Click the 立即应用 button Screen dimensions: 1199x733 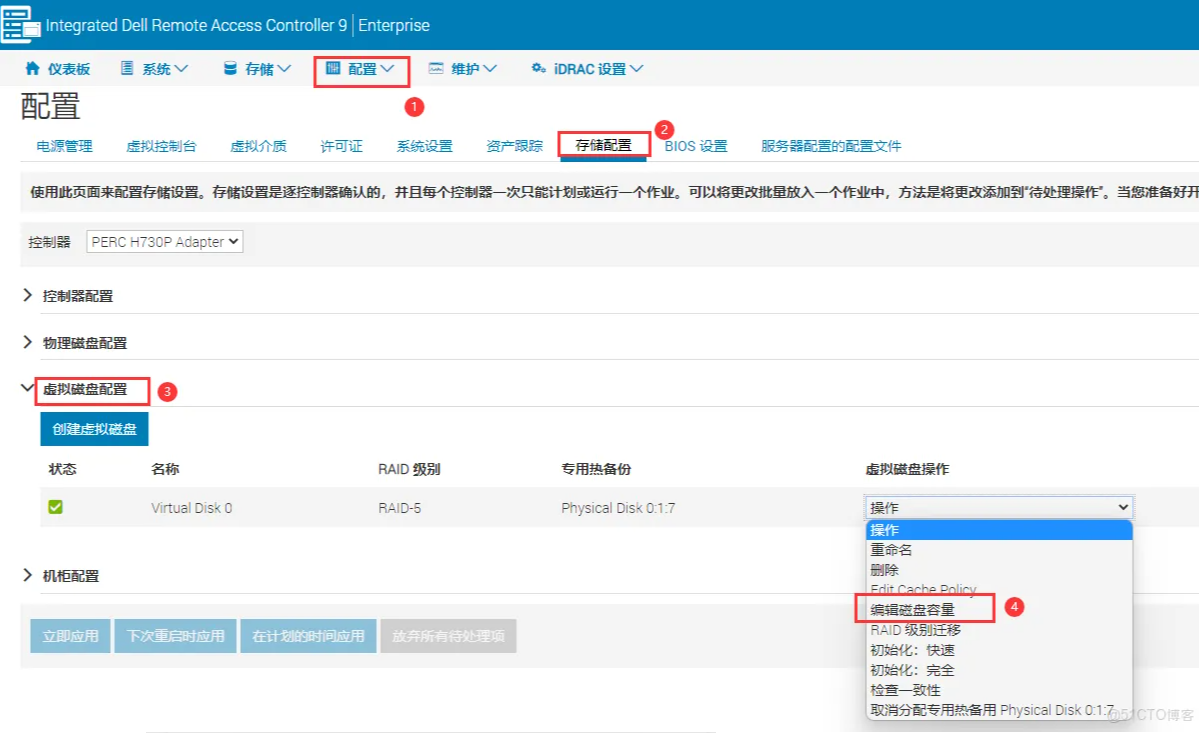click(71, 636)
